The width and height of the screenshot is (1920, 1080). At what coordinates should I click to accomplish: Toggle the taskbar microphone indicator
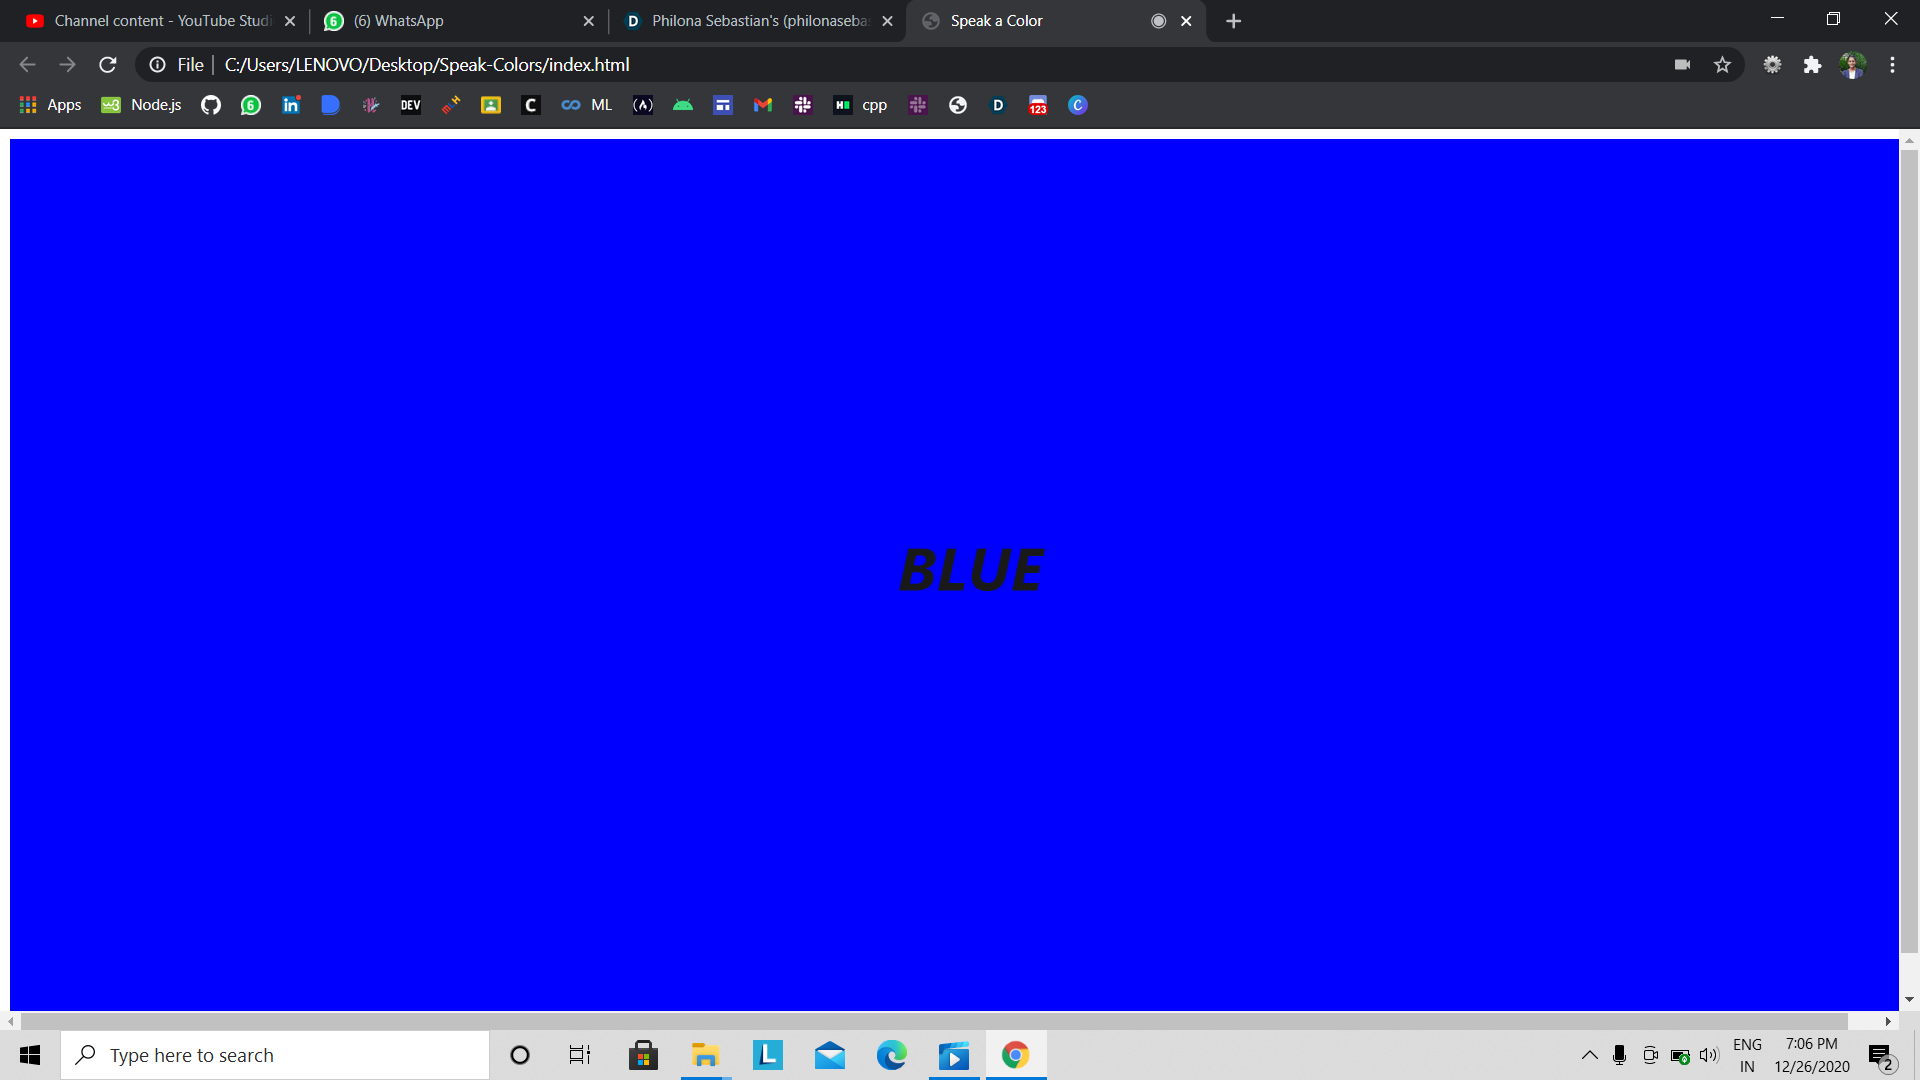(x=1619, y=1055)
